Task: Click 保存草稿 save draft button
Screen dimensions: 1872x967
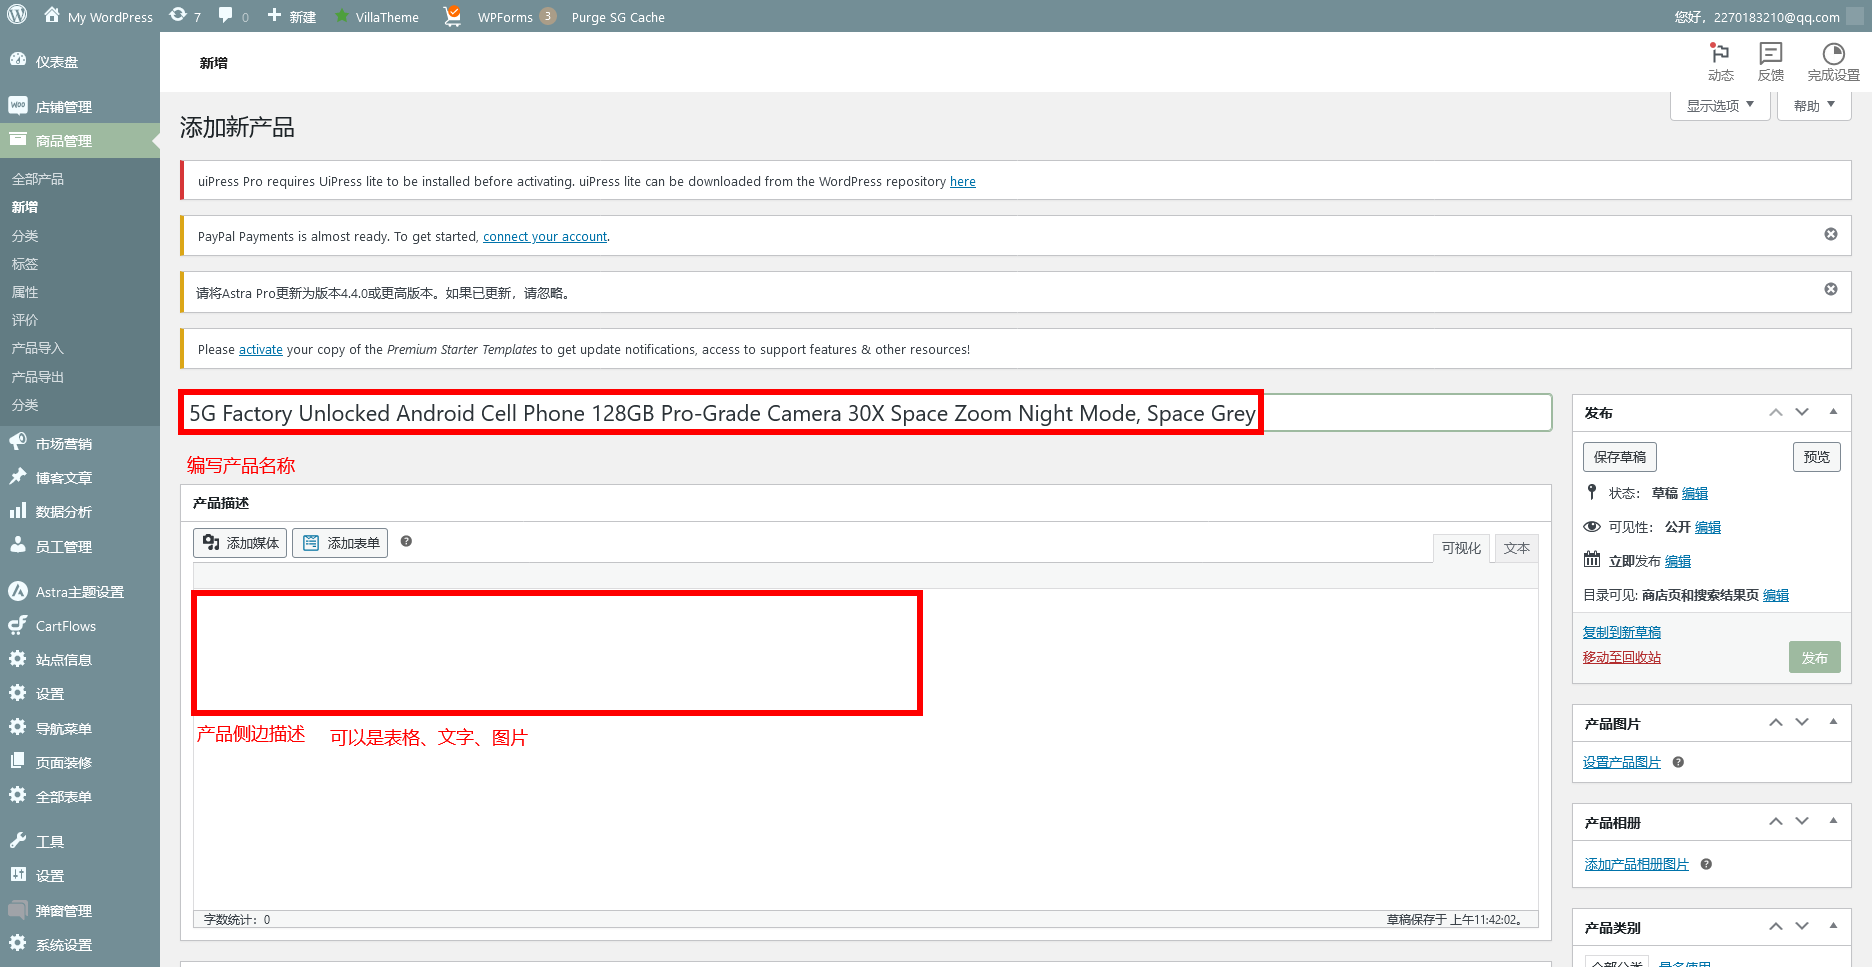Action: coord(1620,457)
